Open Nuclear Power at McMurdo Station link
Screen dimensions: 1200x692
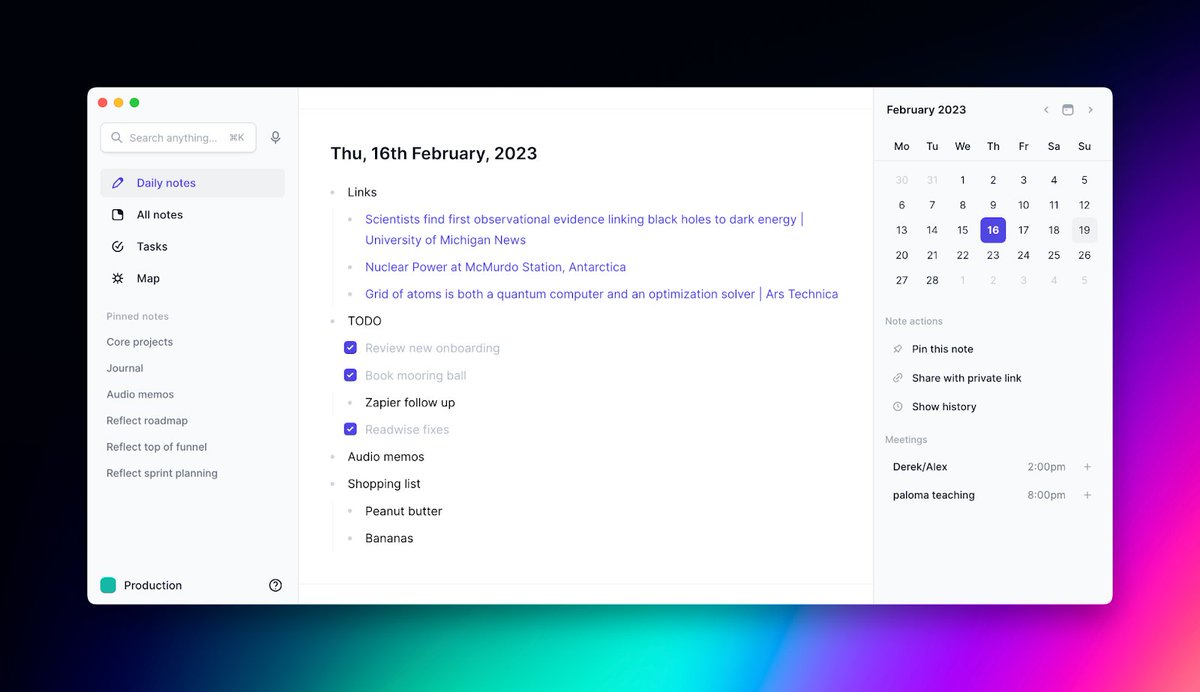pyautogui.click(x=495, y=267)
